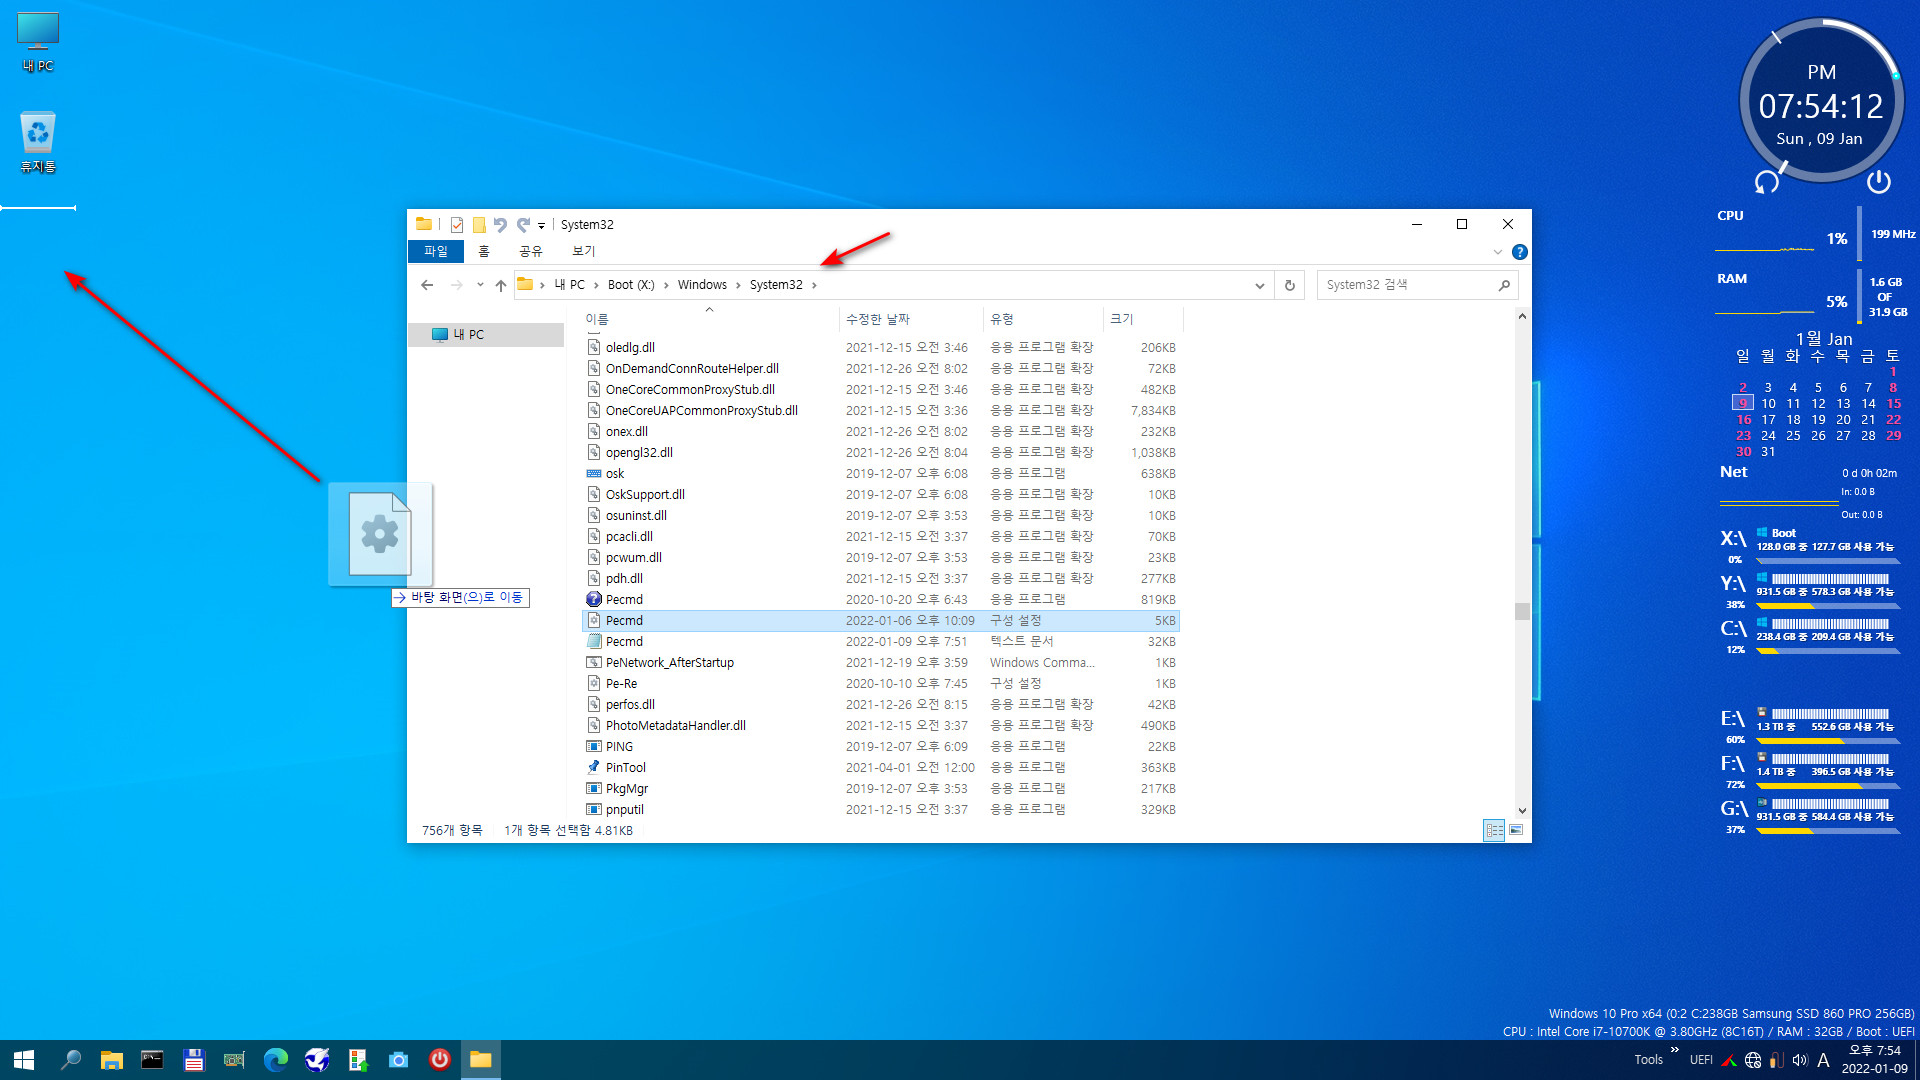
Task: Click the floppy disk icon on taskbar
Action: tap(194, 1060)
